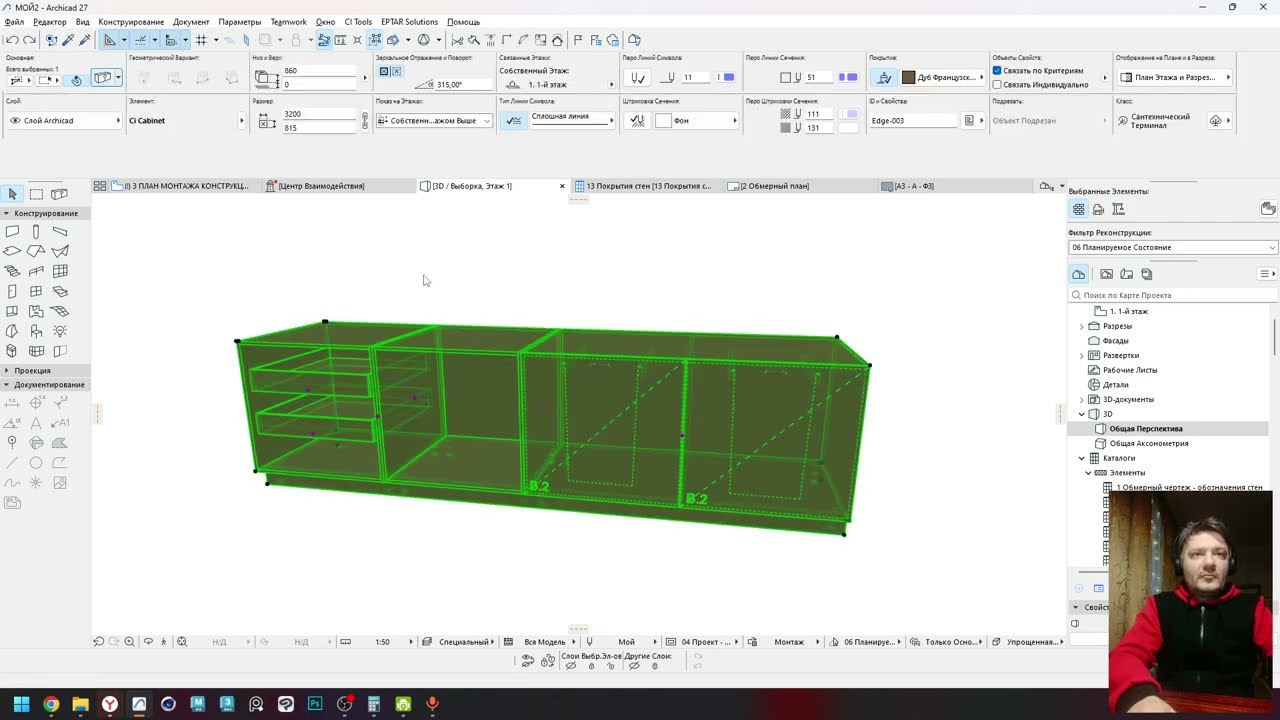
Task: Select the Stair tool
Action: [12, 271]
